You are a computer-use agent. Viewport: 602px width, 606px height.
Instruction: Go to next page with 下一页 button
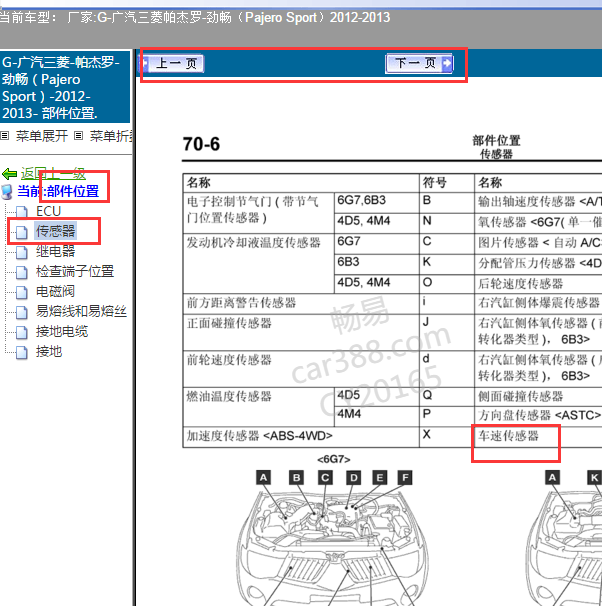pos(419,63)
